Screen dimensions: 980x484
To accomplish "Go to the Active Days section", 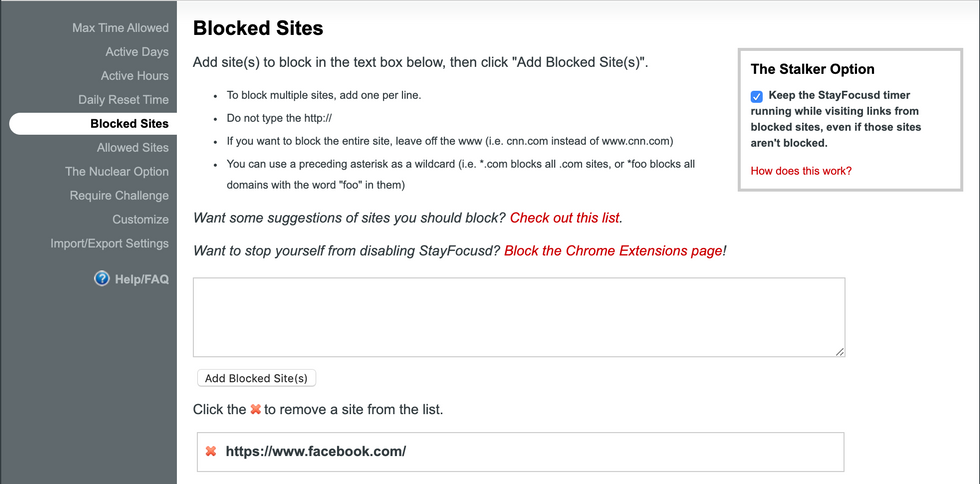I will [137, 52].
